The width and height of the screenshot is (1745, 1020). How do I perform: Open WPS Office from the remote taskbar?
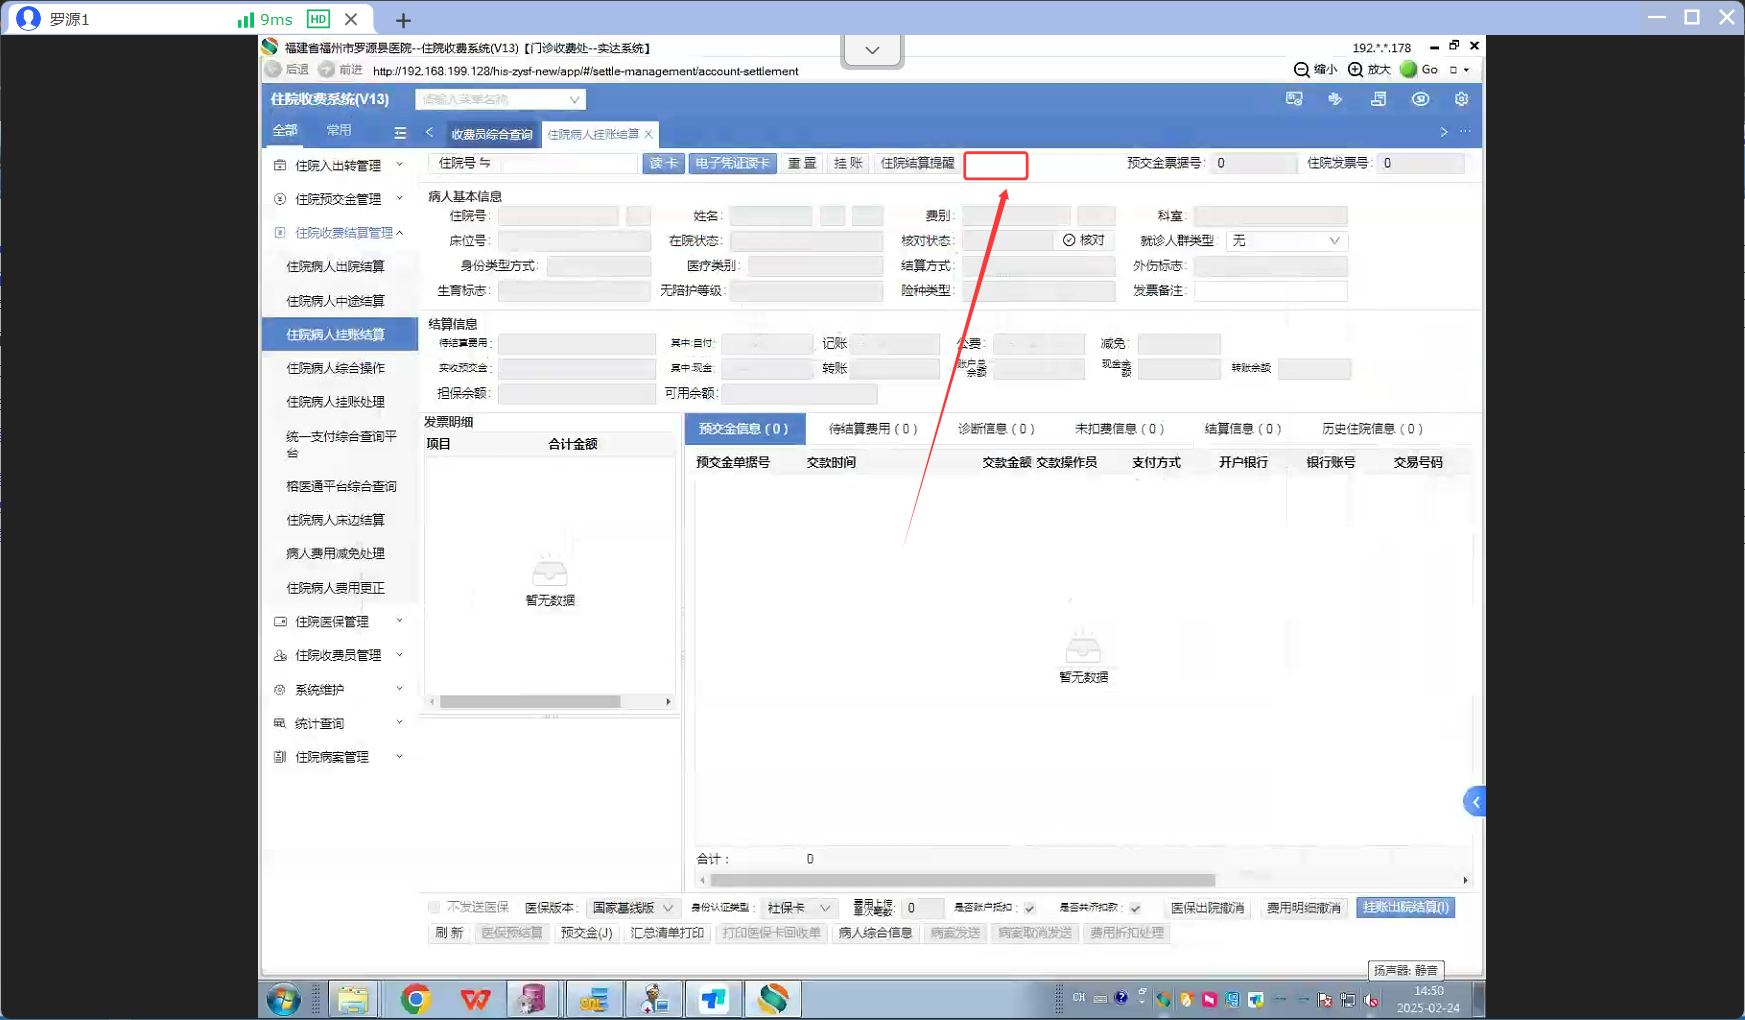point(475,999)
